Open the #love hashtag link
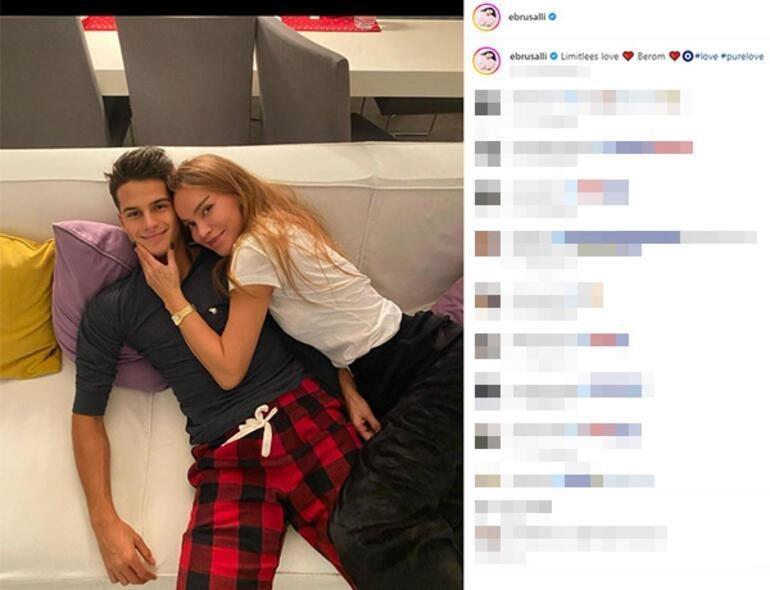This screenshot has width=770, height=590. coord(706,56)
